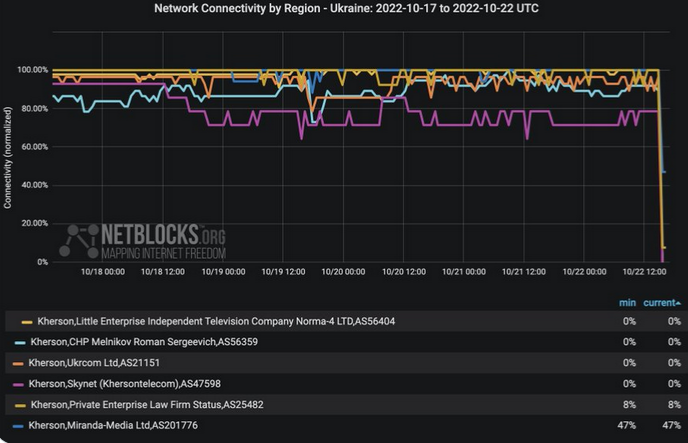Click the 0% current value for Norma-4 LTD

tap(674, 322)
